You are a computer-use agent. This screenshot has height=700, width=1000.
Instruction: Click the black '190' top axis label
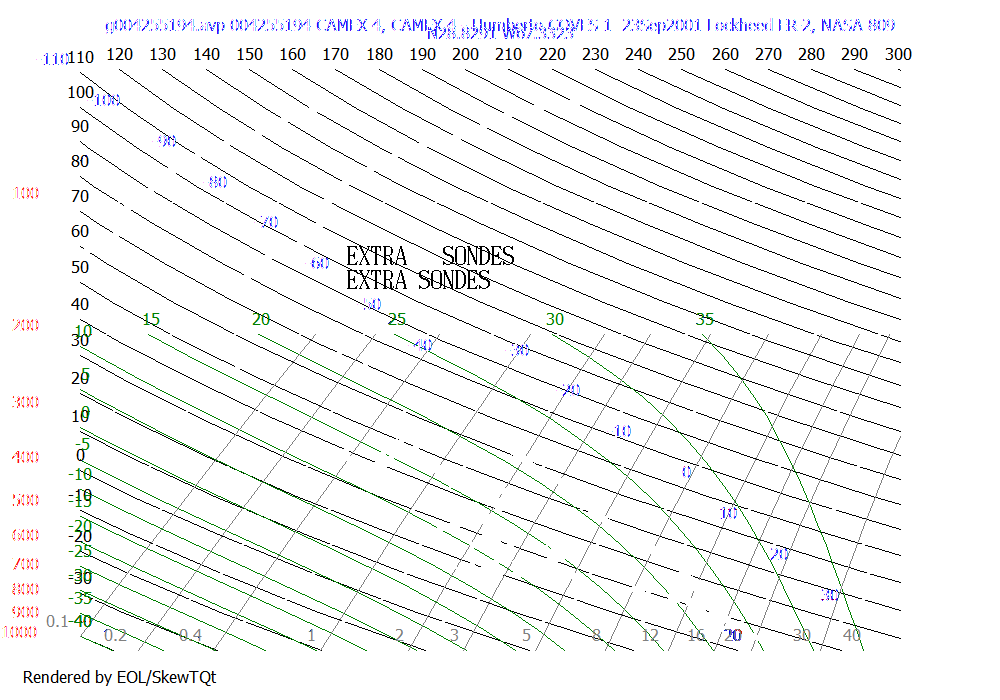[x=422, y=54]
